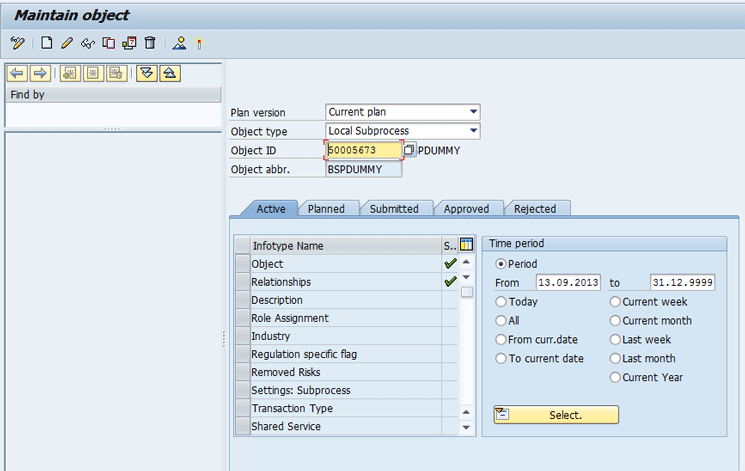Click the expand-down triangle icon in search panel
745x471 pixels.
[x=147, y=73]
